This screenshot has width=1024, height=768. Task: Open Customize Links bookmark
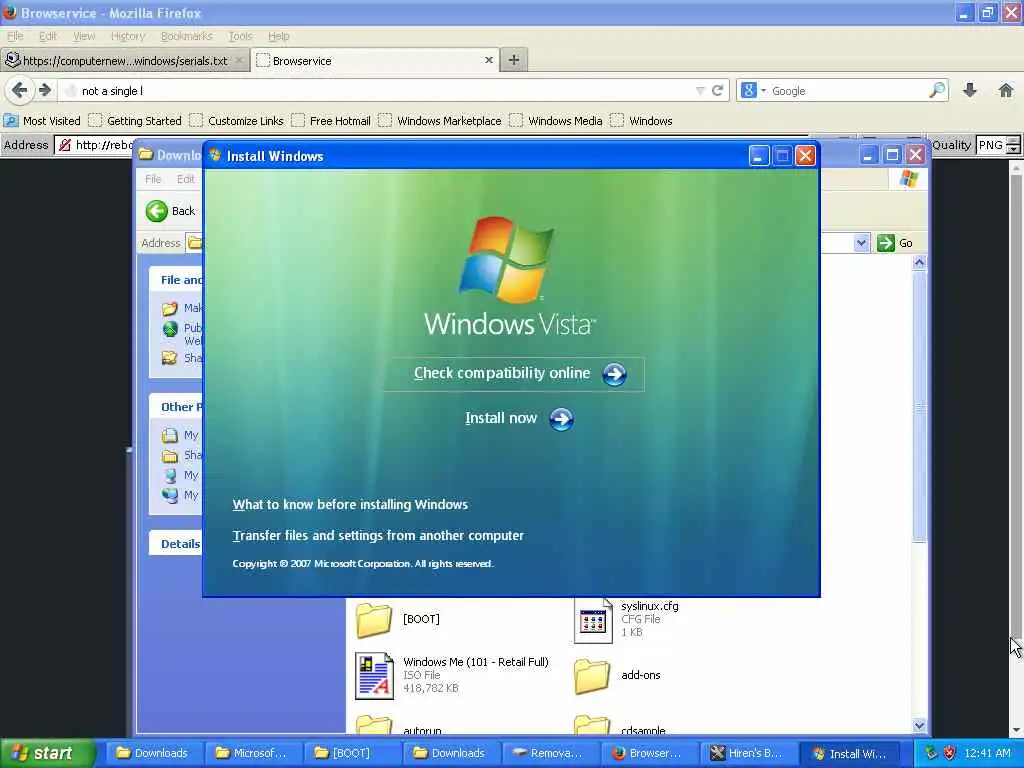(237, 121)
